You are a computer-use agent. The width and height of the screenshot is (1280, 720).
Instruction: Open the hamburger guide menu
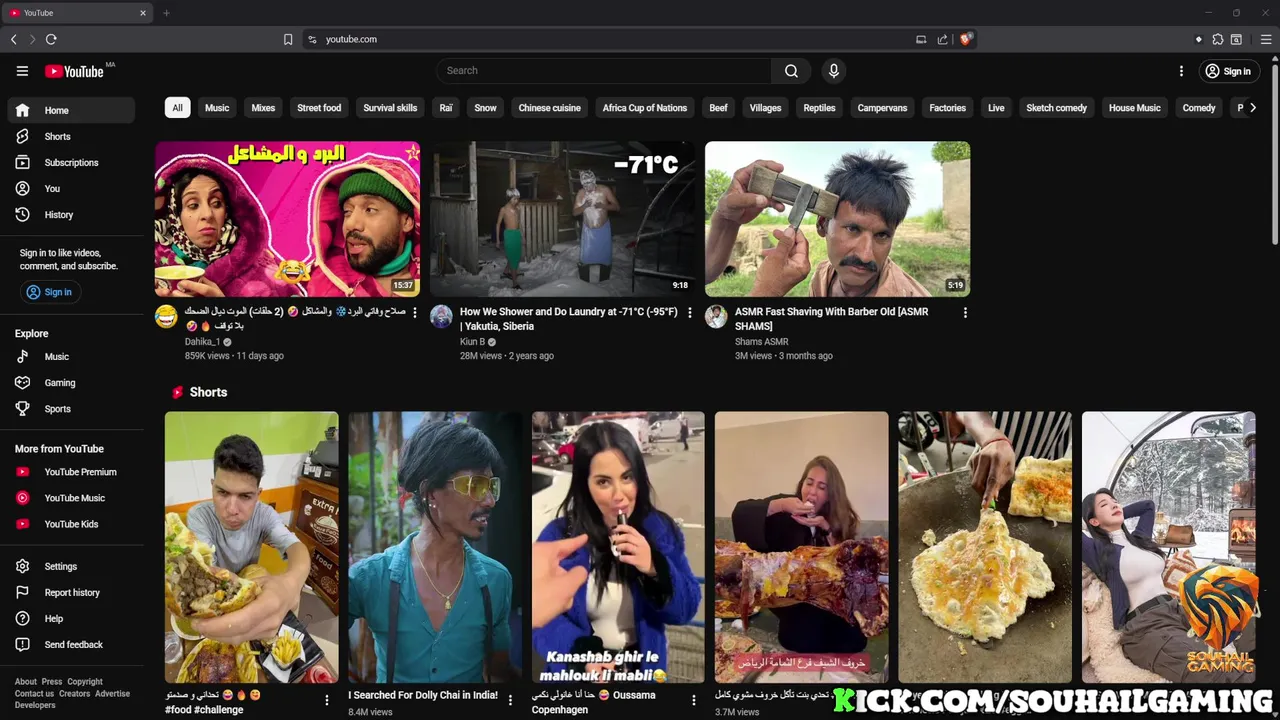point(22,71)
